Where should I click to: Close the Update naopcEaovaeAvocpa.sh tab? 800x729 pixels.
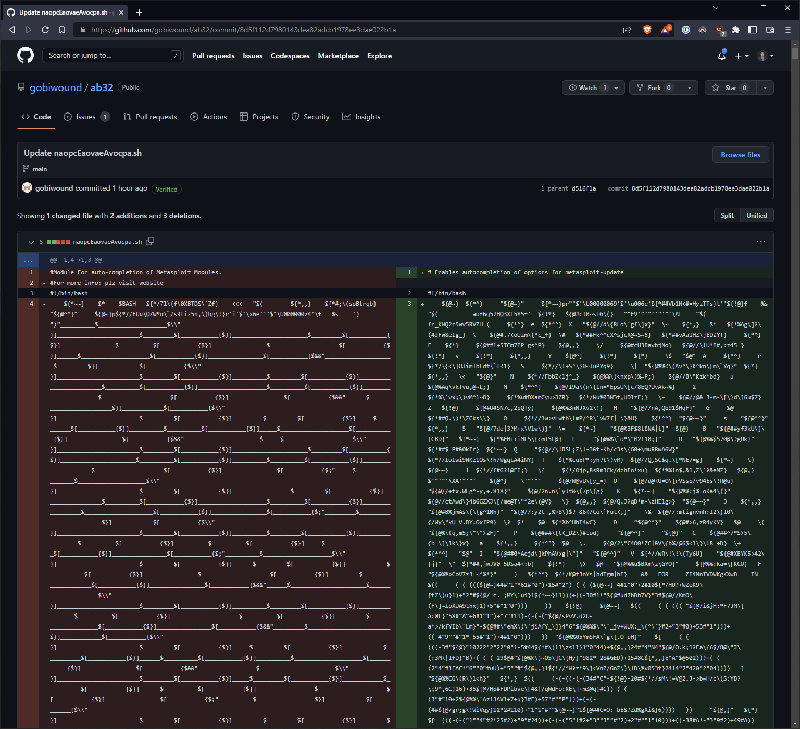121,12
